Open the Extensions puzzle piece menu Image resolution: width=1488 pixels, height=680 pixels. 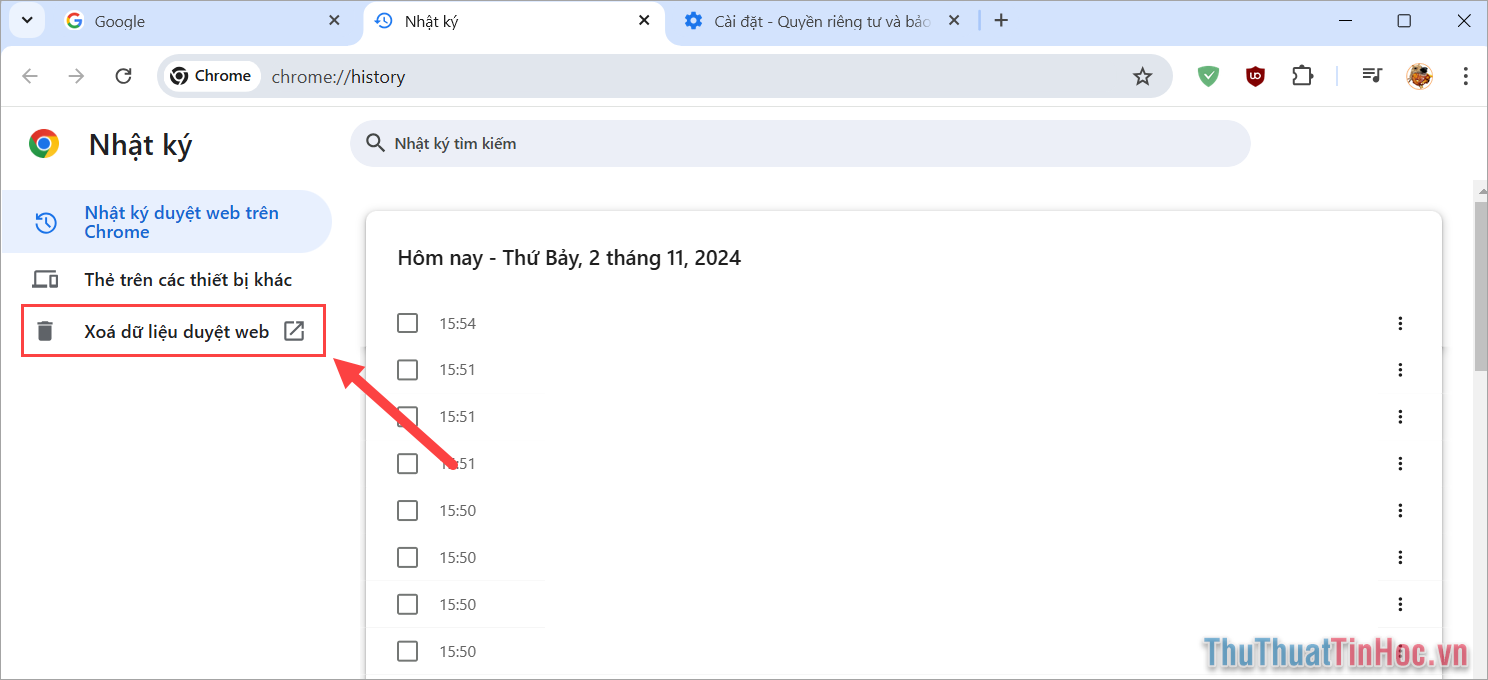coord(1302,76)
